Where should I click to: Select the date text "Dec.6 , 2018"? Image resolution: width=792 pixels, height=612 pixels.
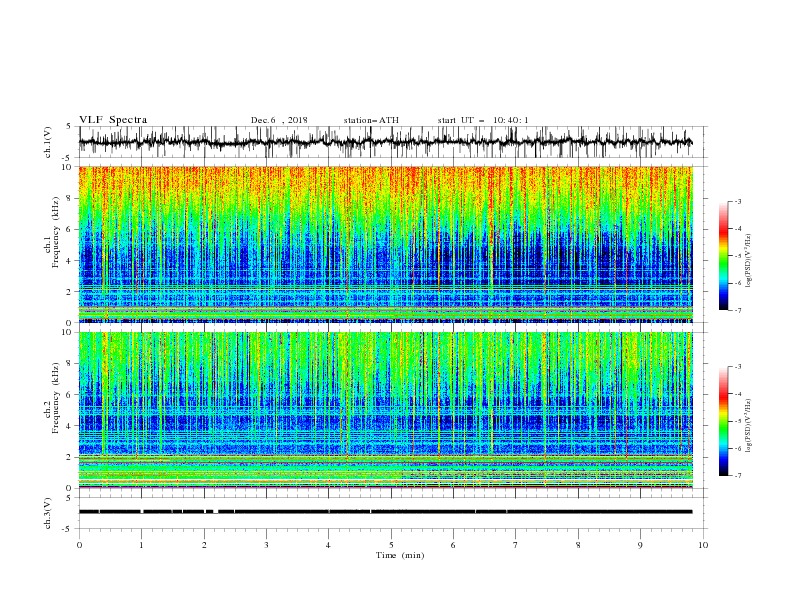[x=279, y=120]
